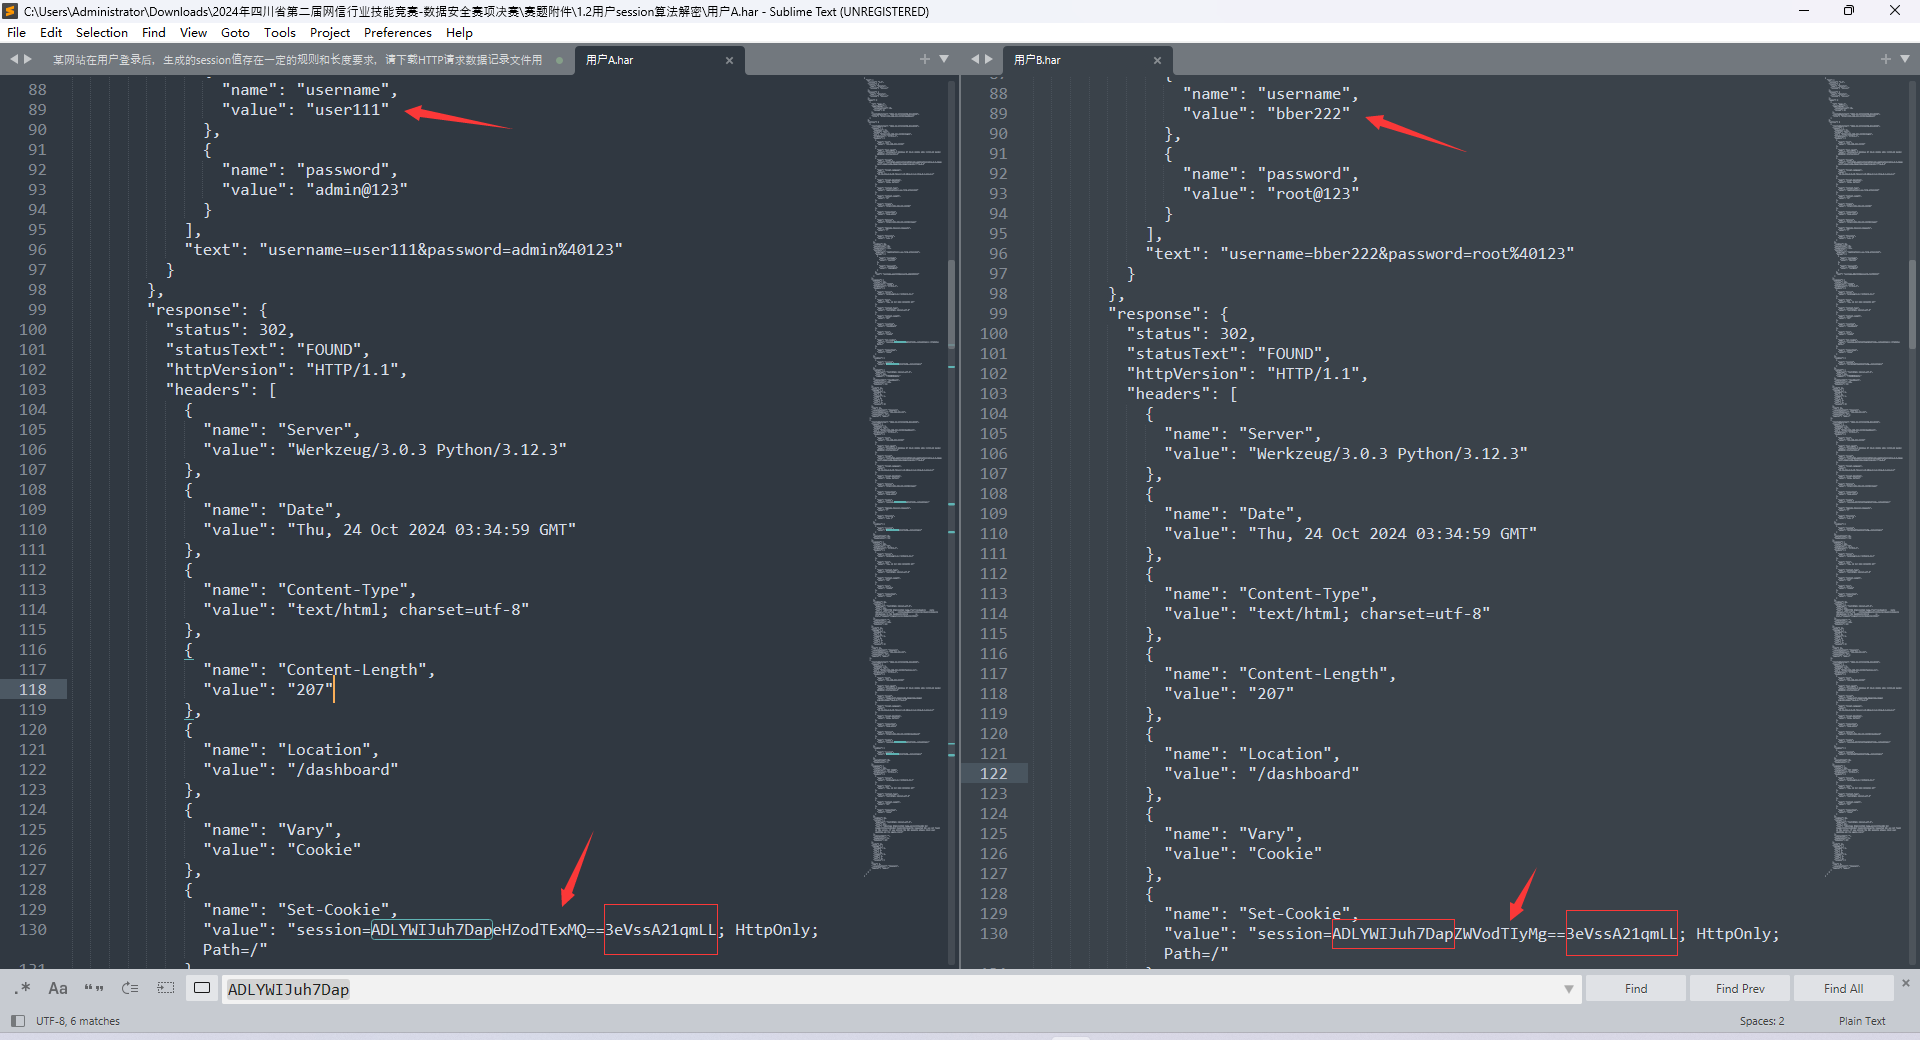Open the find history dropdown arrow
This screenshot has width=1920, height=1040.
coord(1569,989)
